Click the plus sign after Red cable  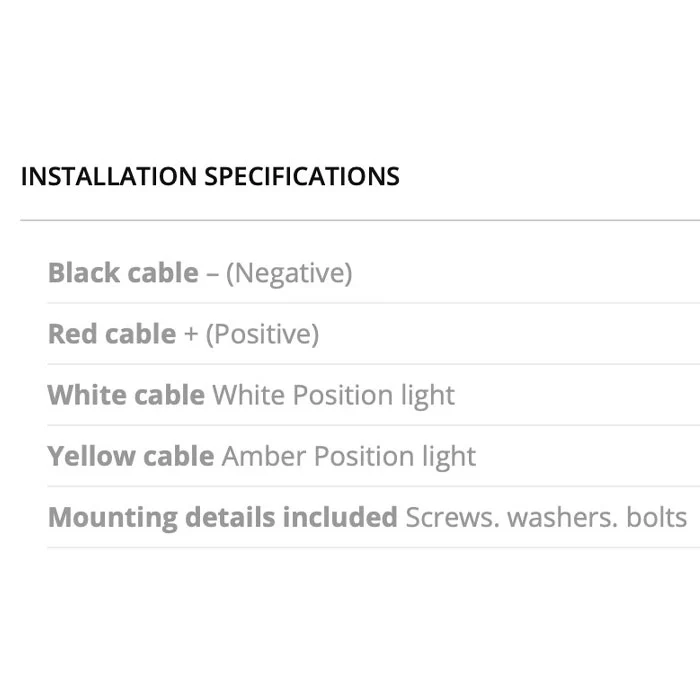(191, 334)
